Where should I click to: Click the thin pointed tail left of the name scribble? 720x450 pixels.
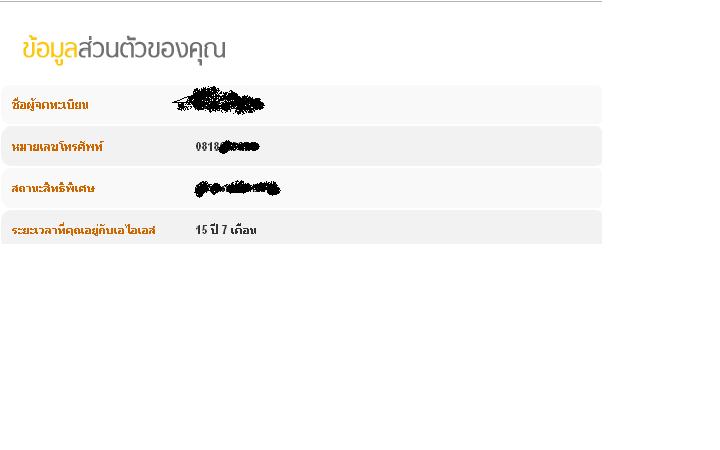coord(181,102)
